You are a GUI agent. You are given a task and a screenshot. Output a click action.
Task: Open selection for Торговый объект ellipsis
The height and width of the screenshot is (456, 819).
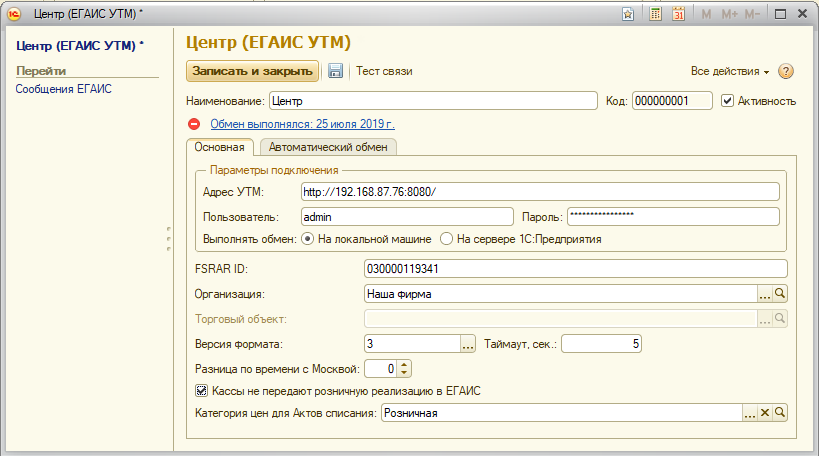pos(765,318)
